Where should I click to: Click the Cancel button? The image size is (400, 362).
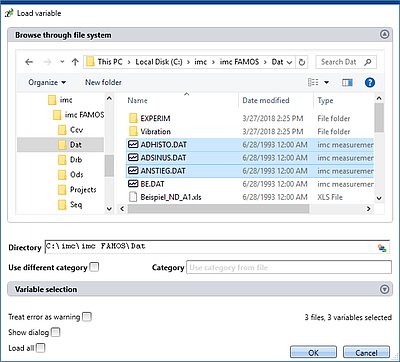[x=366, y=353]
